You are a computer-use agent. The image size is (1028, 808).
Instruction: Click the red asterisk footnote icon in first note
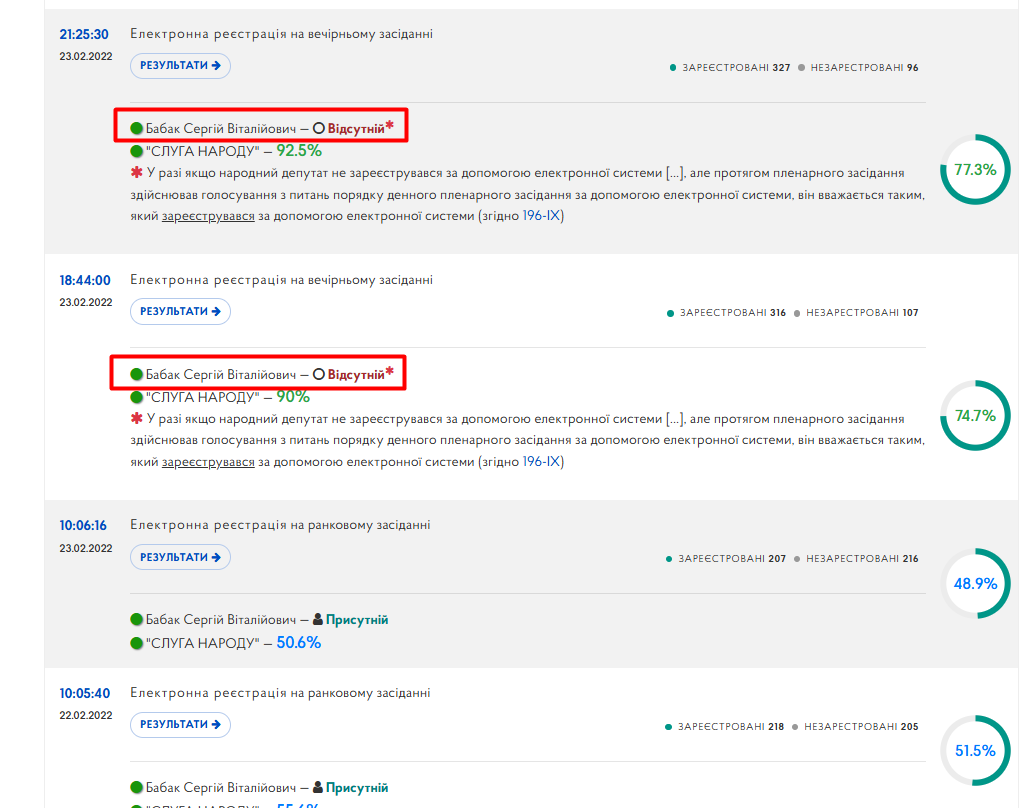coord(136,172)
